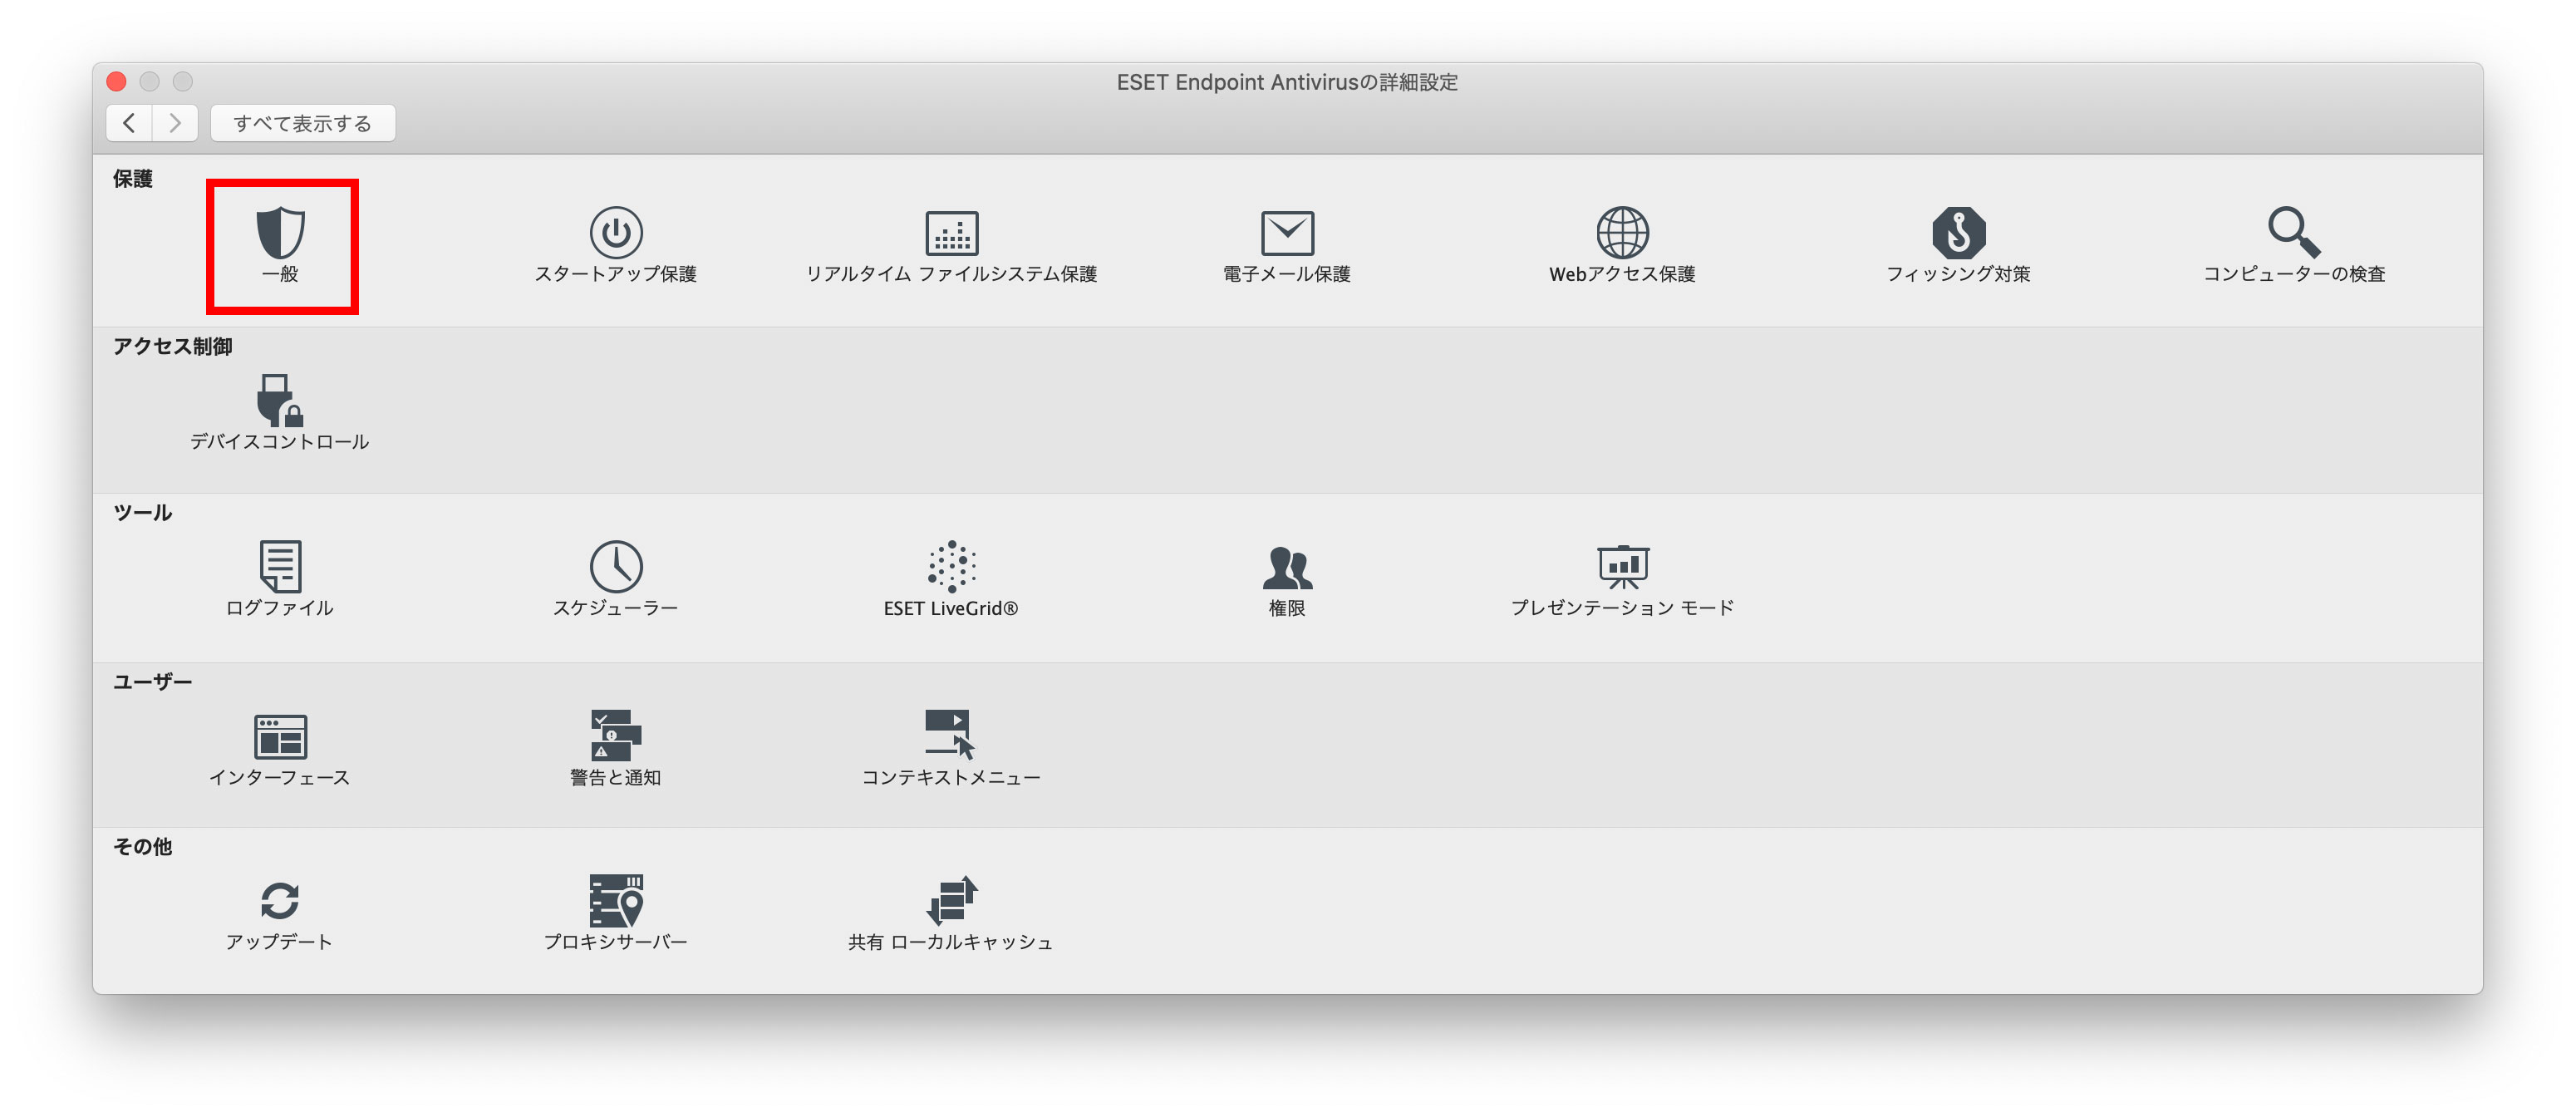Go back with the left chevron button

click(x=129, y=123)
